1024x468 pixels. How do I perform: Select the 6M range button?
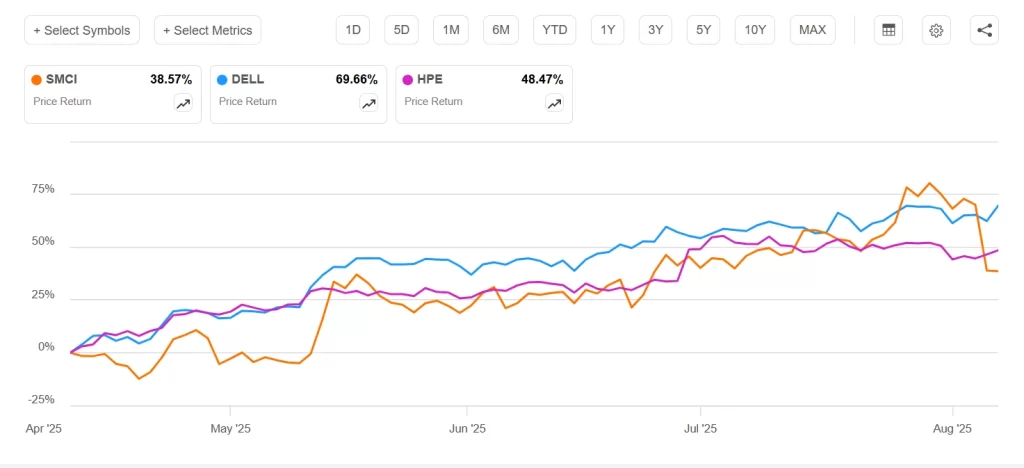click(501, 30)
